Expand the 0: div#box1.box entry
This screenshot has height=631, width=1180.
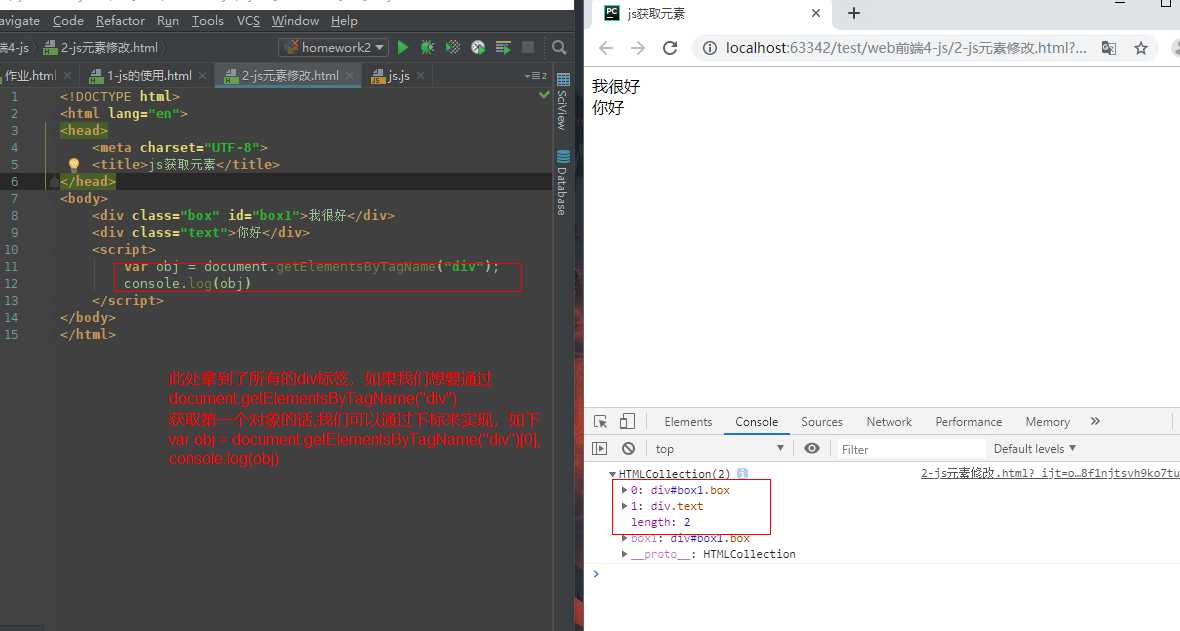pyautogui.click(x=624, y=490)
